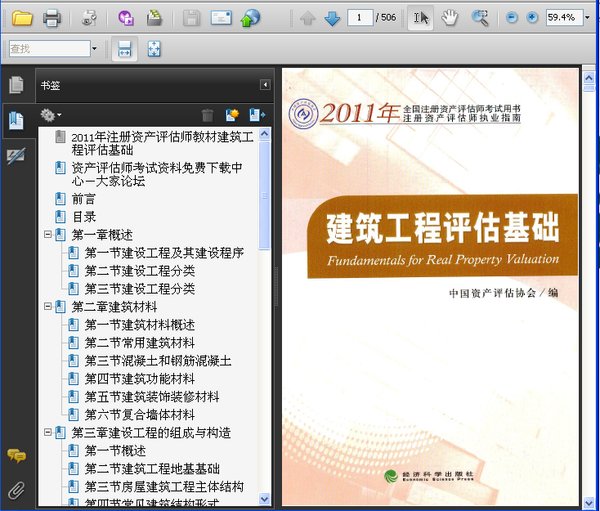Zoom in with the plus button
Image resolution: width=600 pixels, height=511 pixels.
pyautogui.click(x=532, y=18)
